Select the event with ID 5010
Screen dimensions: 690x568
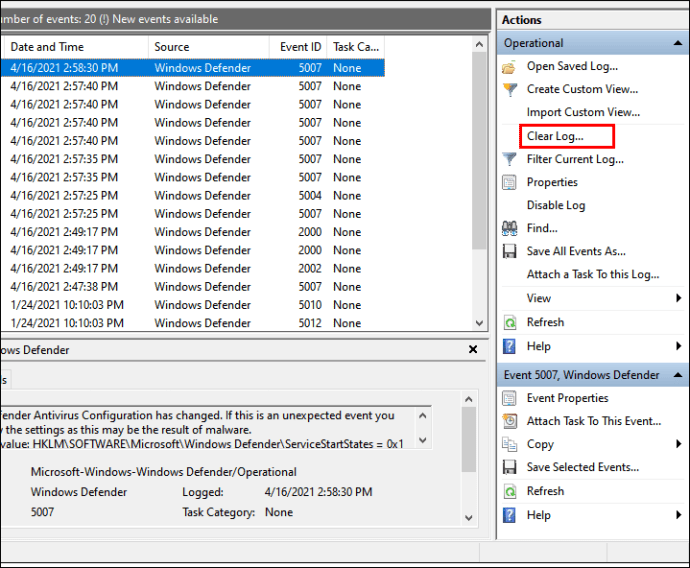pos(193,305)
